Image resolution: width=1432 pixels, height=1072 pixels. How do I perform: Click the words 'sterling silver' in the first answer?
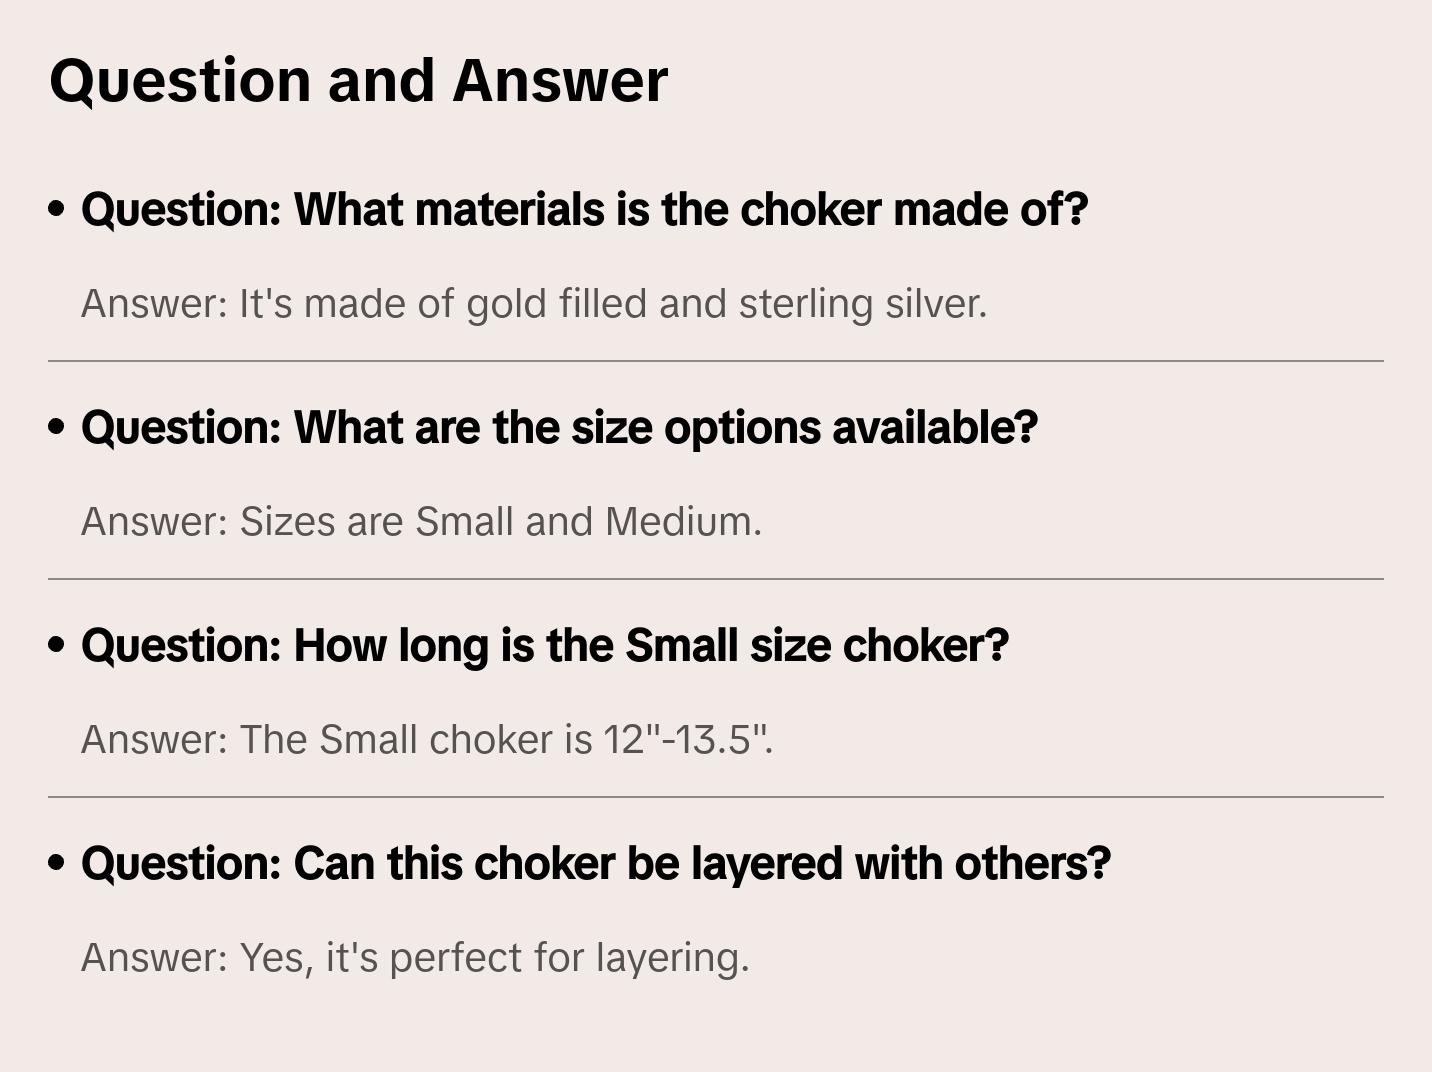(862, 304)
